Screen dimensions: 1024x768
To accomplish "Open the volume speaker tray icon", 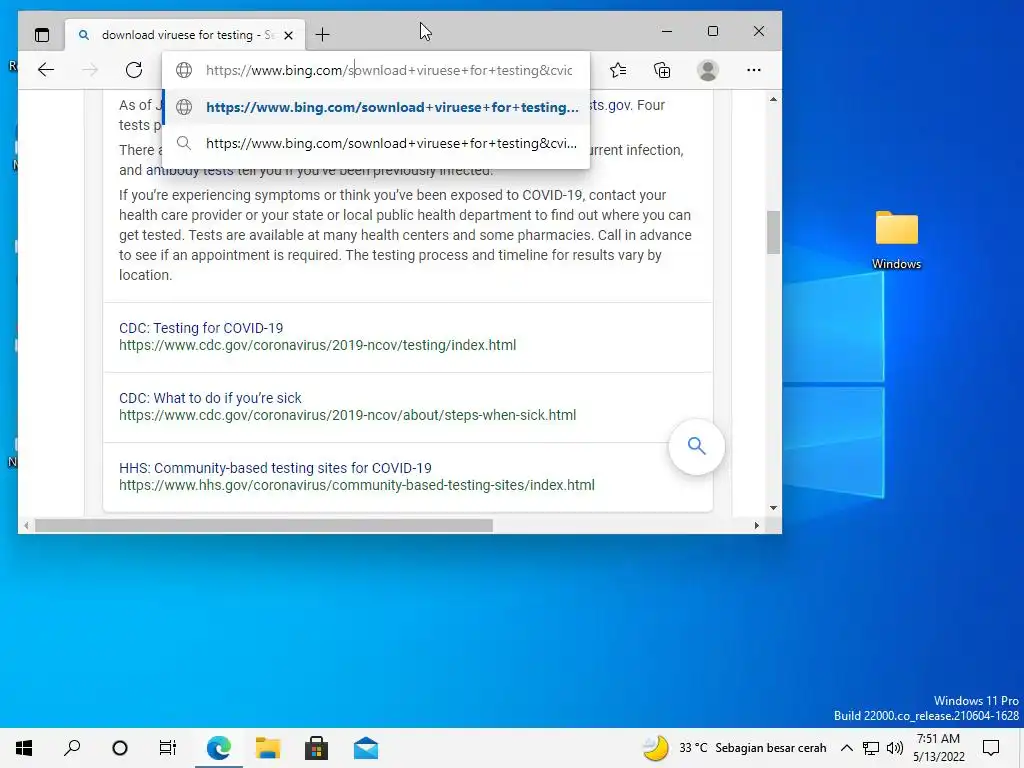I will (895, 748).
